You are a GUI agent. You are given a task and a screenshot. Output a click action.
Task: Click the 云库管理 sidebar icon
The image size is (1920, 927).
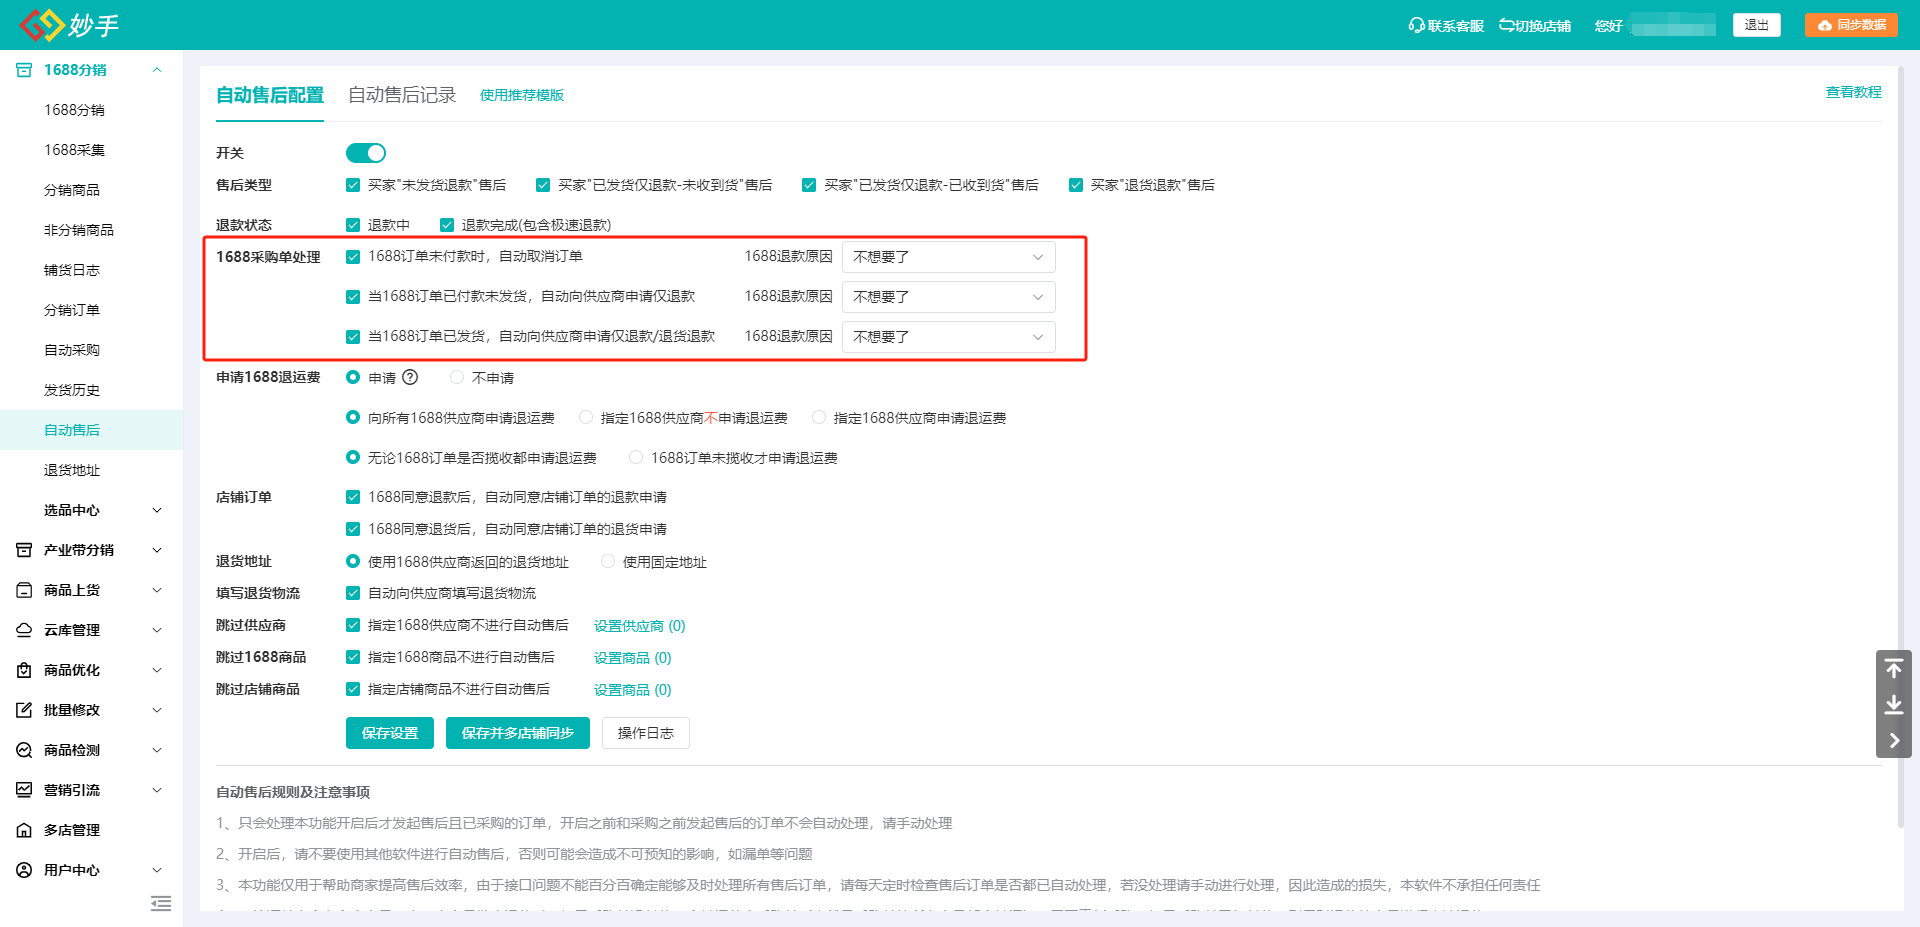pyautogui.click(x=24, y=630)
